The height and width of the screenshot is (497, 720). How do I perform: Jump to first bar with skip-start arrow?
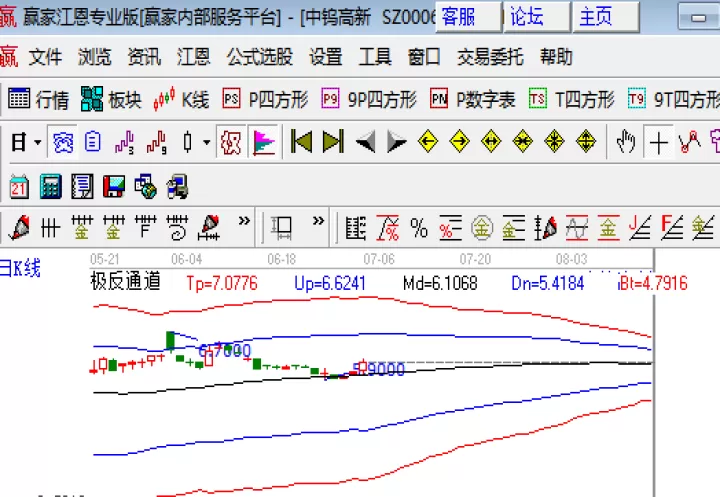tap(302, 141)
